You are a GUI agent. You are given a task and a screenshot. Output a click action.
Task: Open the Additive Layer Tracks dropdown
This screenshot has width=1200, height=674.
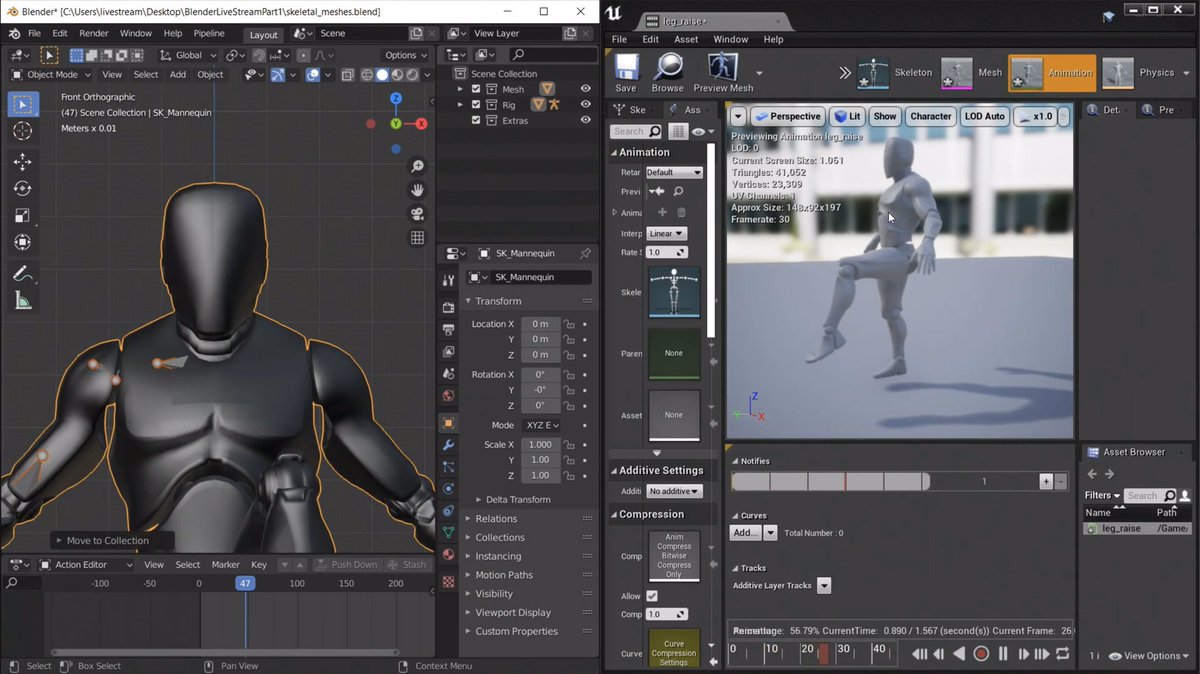pyautogui.click(x=824, y=585)
